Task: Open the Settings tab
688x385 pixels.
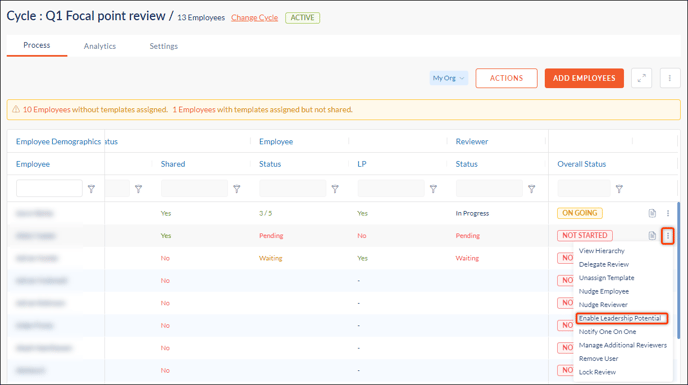Action: point(164,46)
